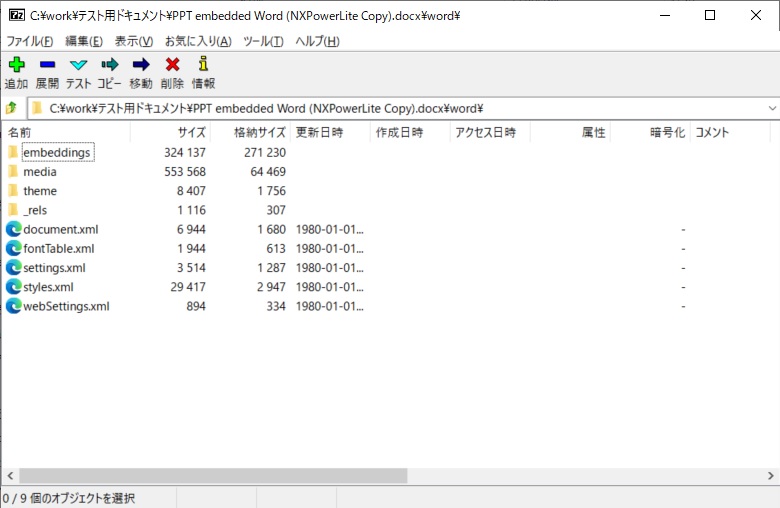Click the Edge icon beside styles.xml

[14, 287]
